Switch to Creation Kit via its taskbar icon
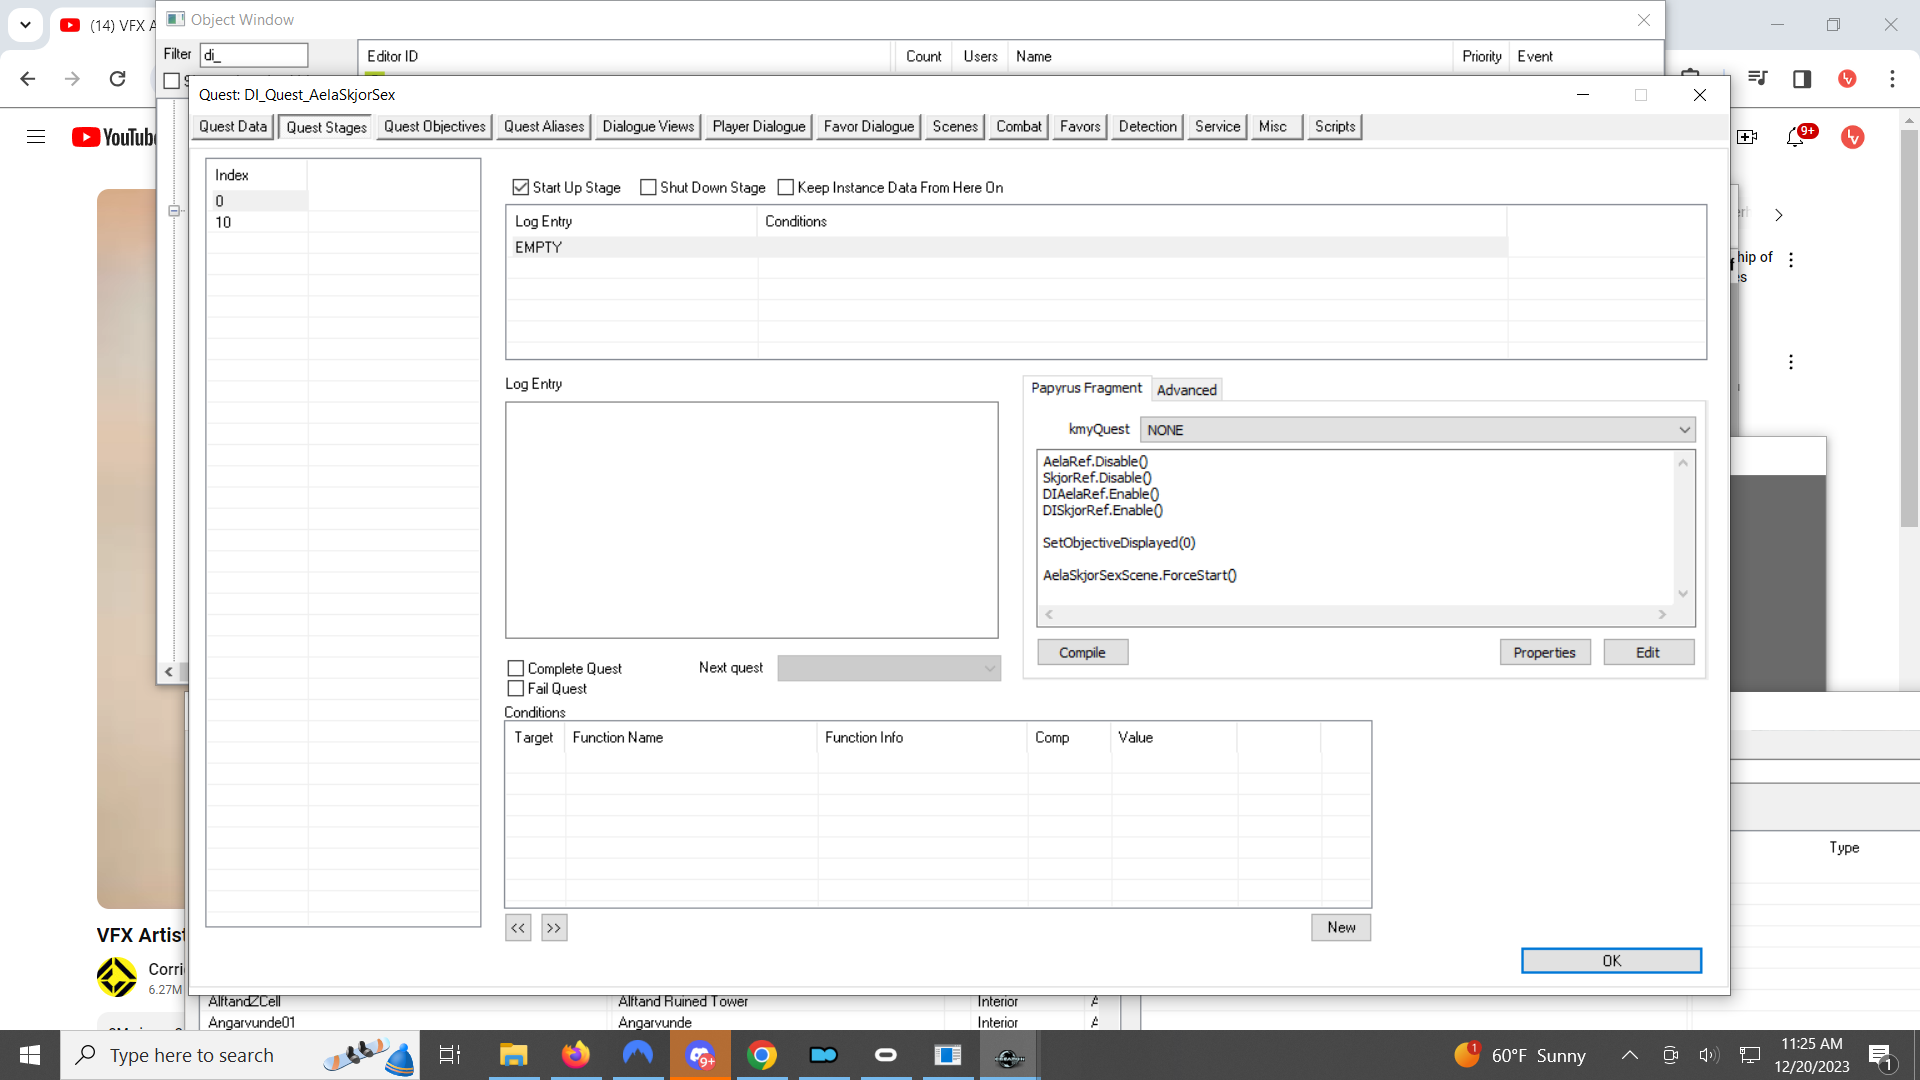The image size is (1920, 1080). tap(1009, 1055)
